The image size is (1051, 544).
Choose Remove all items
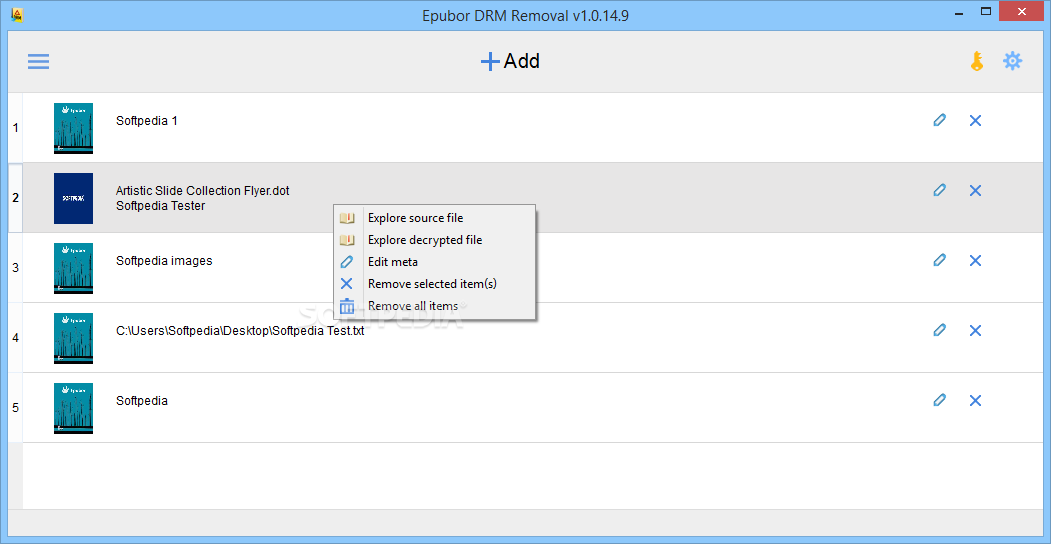[434, 306]
